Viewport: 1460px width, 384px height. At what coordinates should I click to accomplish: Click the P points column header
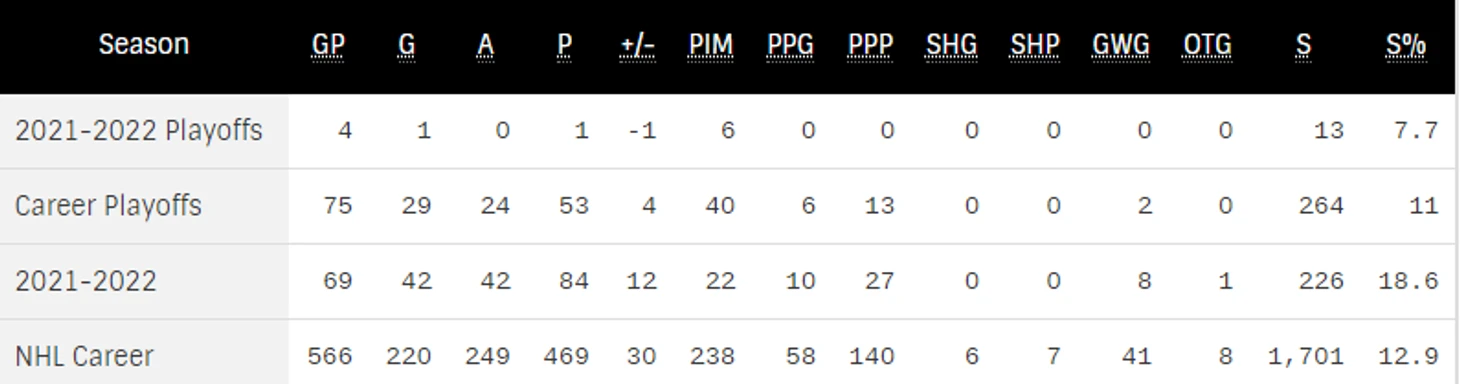(x=565, y=45)
